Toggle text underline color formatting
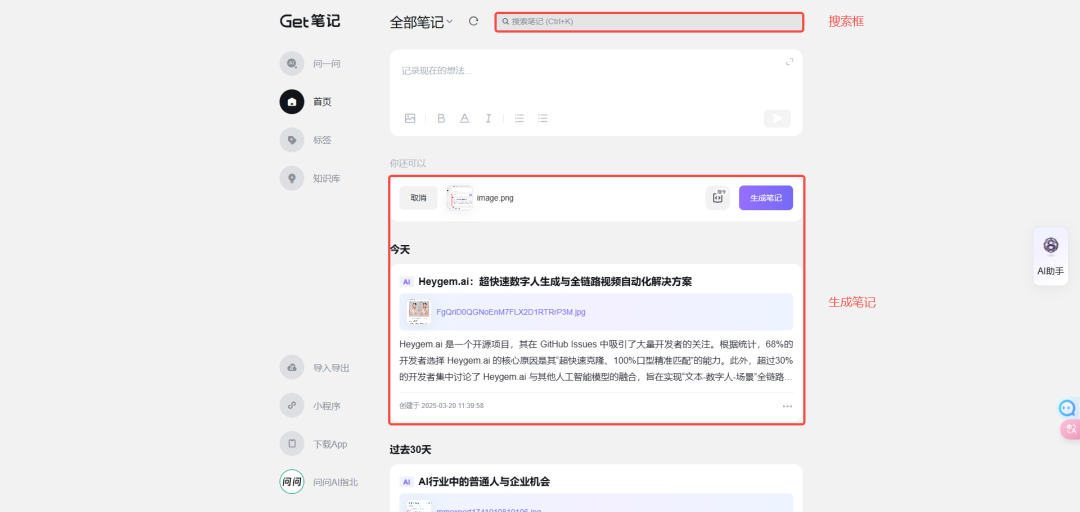The height and width of the screenshot is (512, 1080). [465, 119]
